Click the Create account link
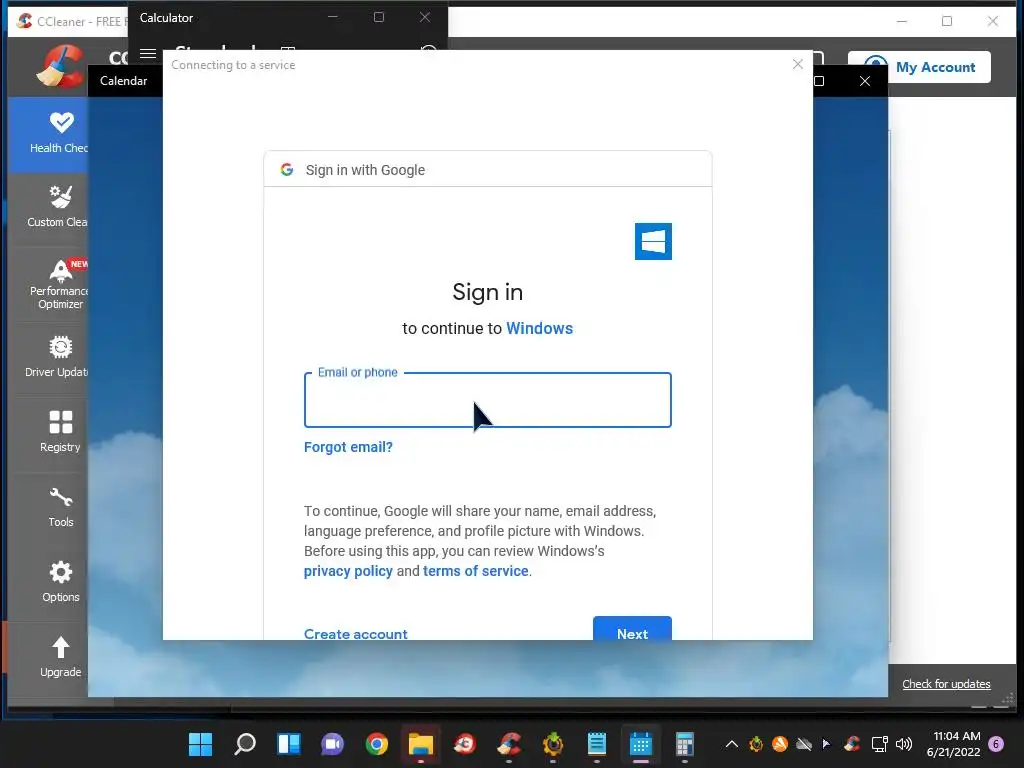This screenshot has width=1024, height=768. pos(355,633)
